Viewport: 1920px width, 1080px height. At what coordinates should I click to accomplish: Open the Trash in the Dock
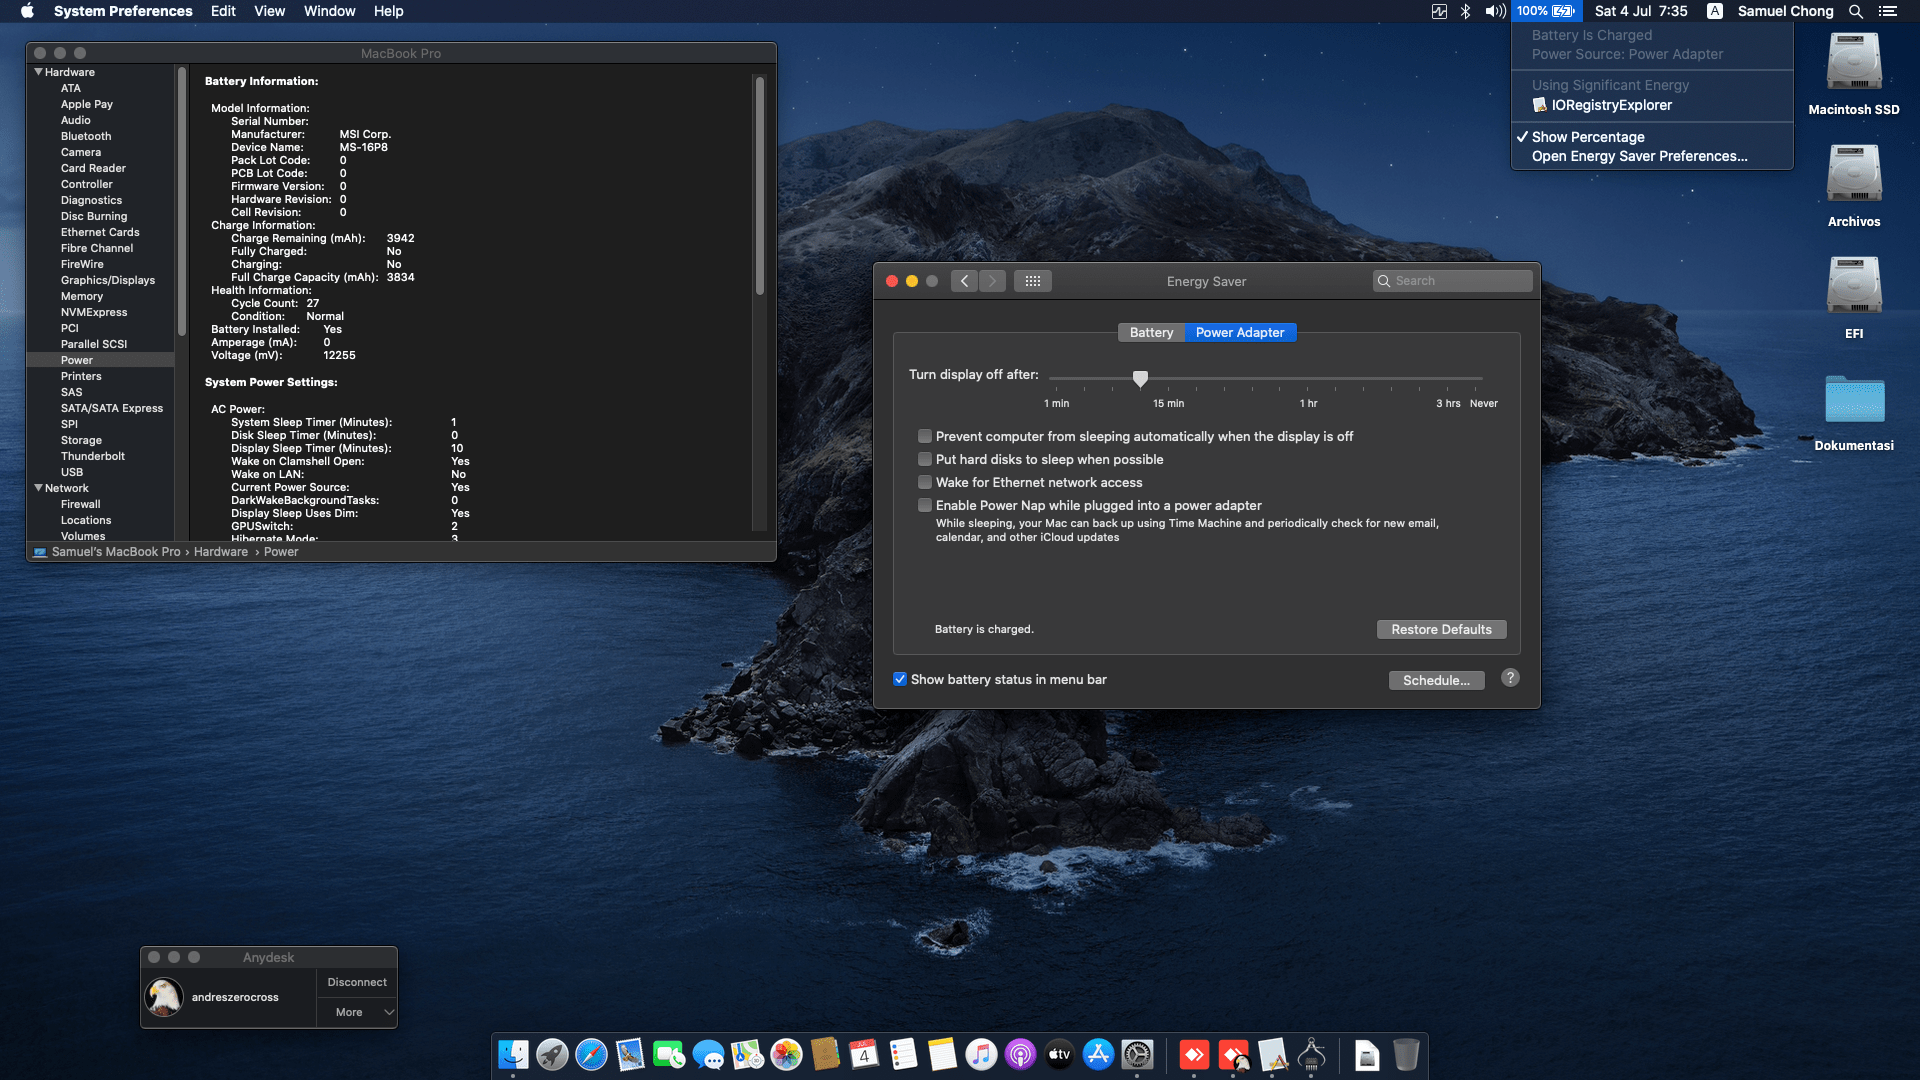point(1406,1055)
